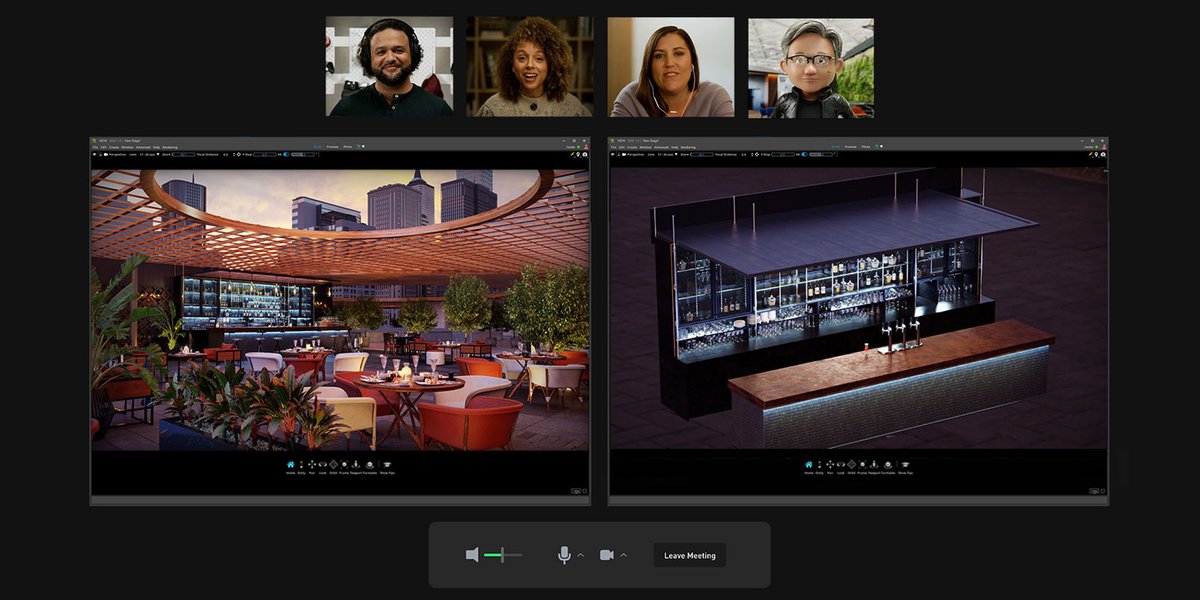The image size is (1200, 600).
Task: Click the camera snapshot icon in rooftop scene window
Action: coord(585,154)
